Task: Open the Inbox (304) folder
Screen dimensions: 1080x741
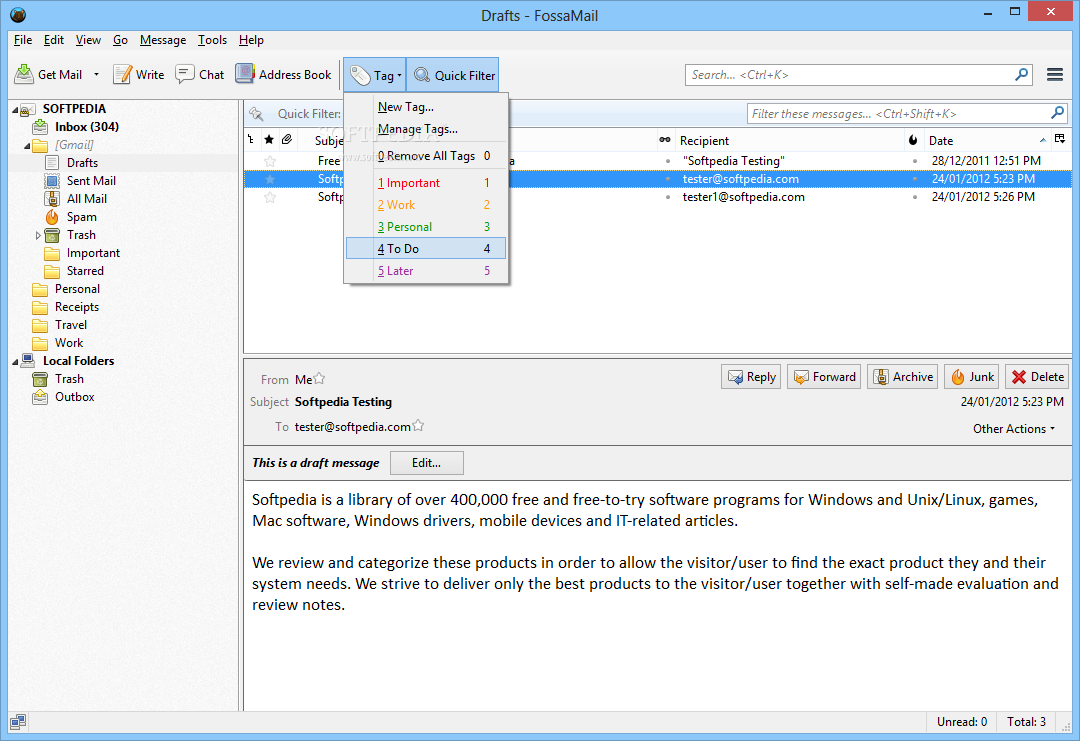Action: pyautogui.click(x=87, y=127)
